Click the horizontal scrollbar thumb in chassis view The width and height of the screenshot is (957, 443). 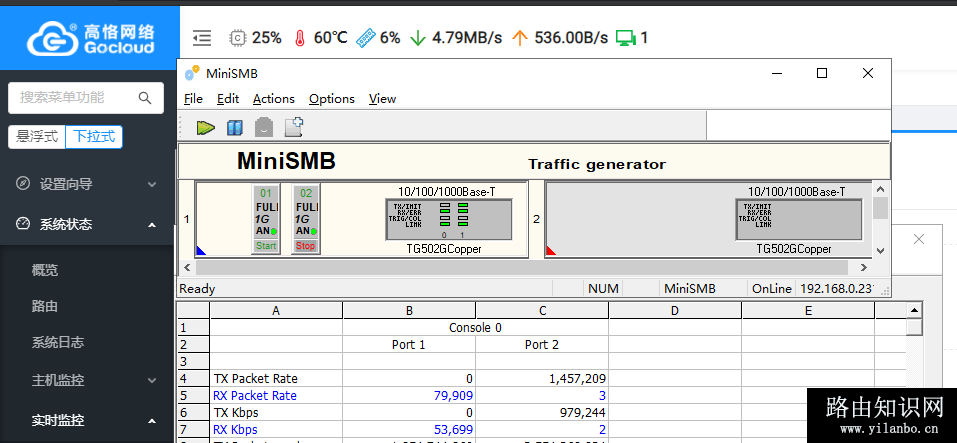click(x=522, y=267)
